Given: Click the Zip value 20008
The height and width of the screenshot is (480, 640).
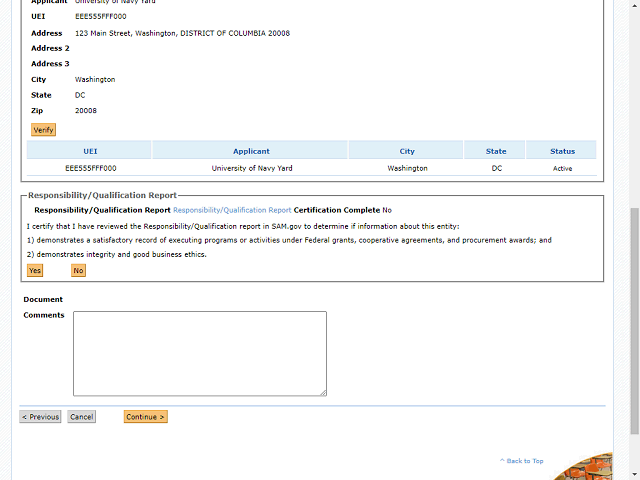Looking at the screenshot, I should click(x=86, y=111).
